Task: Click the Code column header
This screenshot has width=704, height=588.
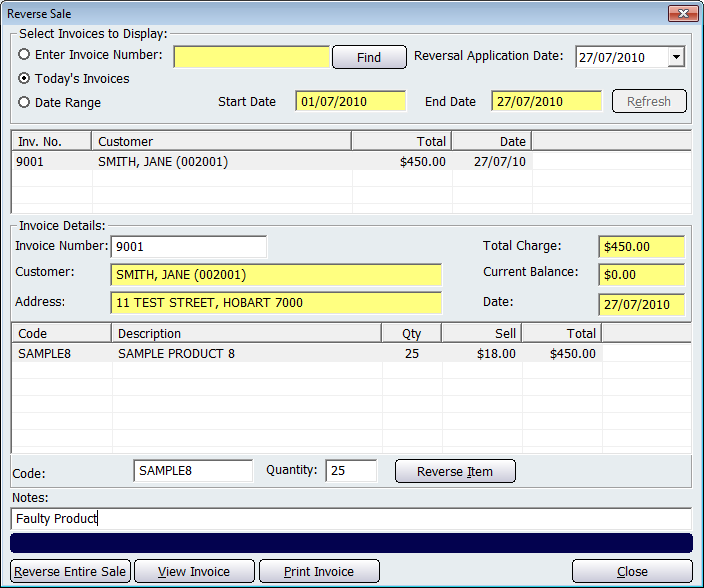Action: (62, 333)
